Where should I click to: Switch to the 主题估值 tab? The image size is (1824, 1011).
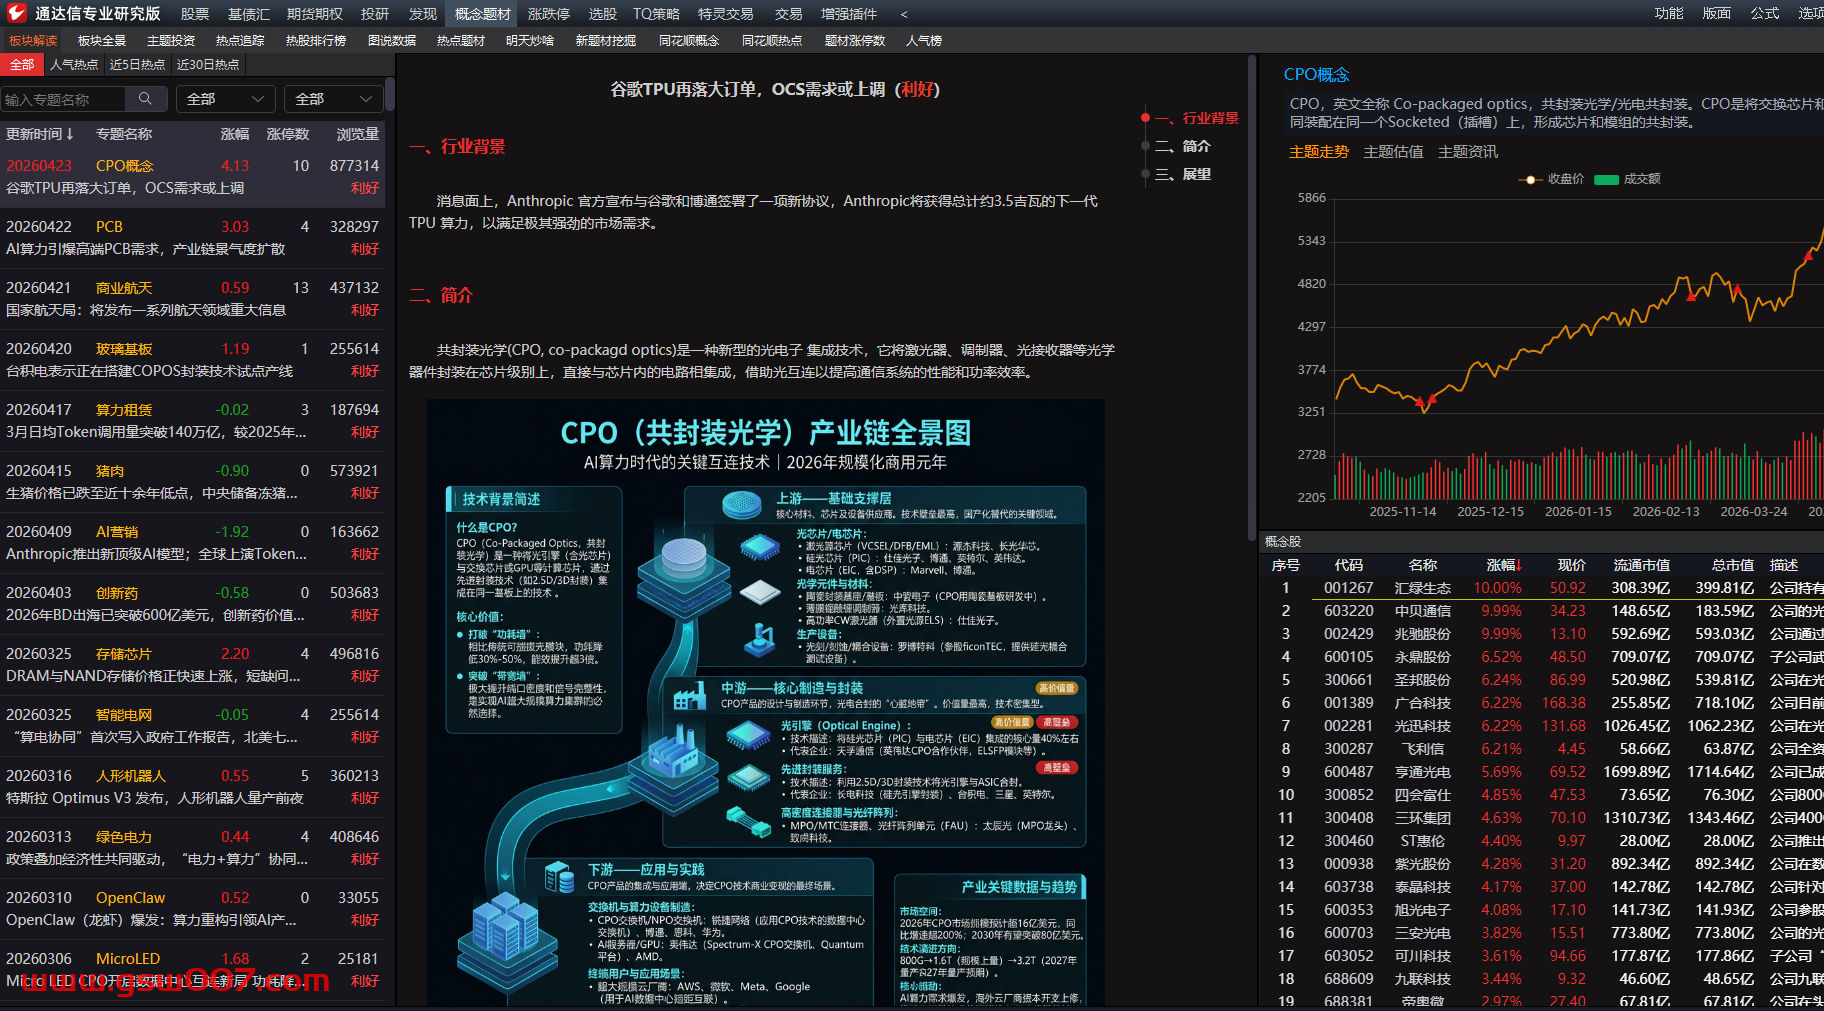pyautogui.click(x=1393, y=152)
